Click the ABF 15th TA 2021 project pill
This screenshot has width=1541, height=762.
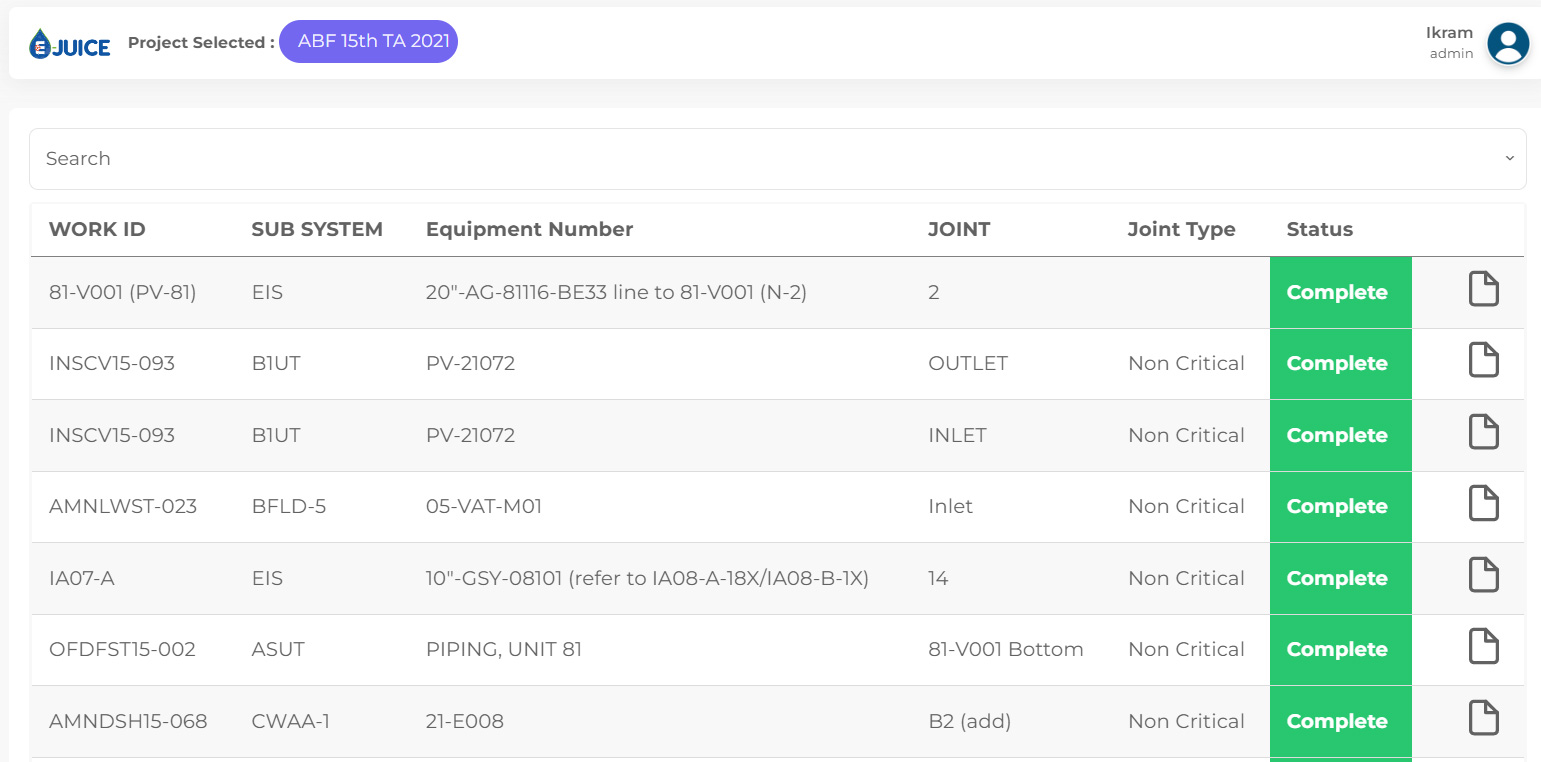click(x=368, y=42)
